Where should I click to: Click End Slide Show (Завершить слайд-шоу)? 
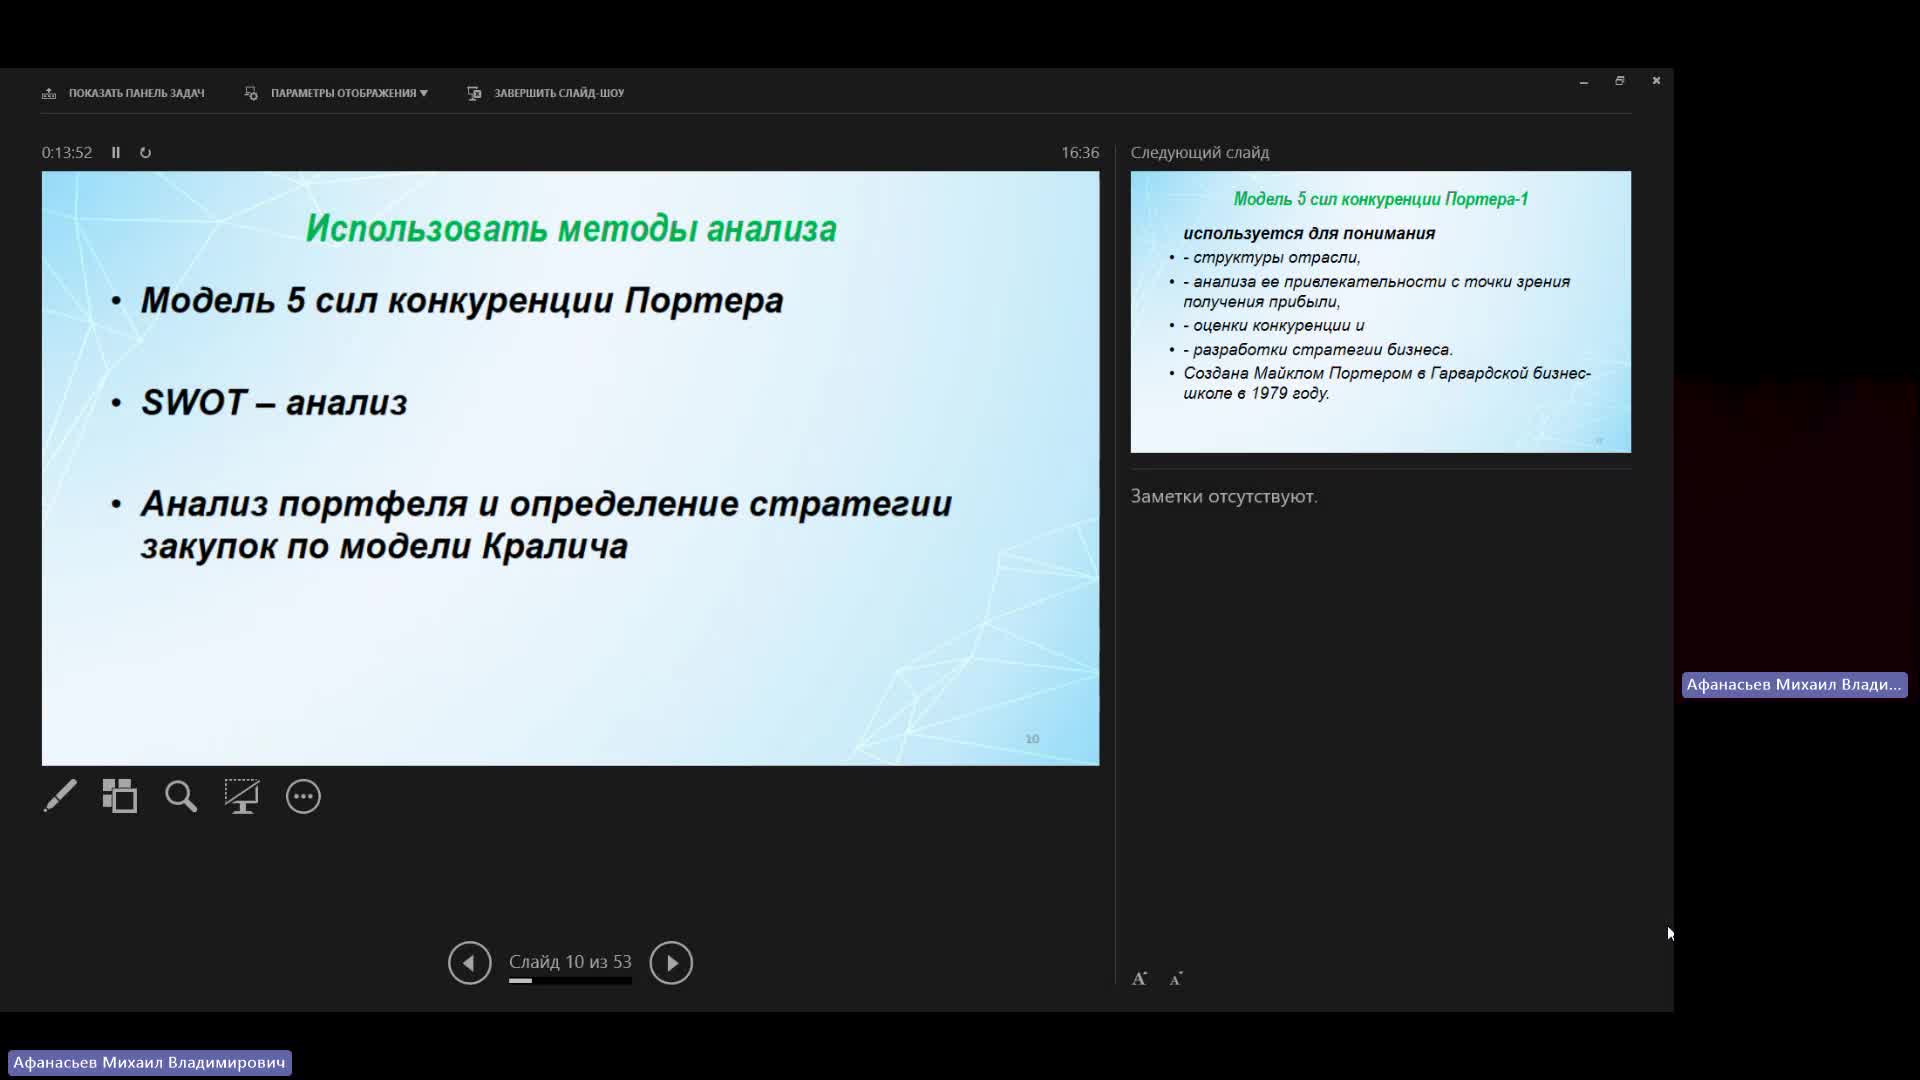(x=546, y=93)
